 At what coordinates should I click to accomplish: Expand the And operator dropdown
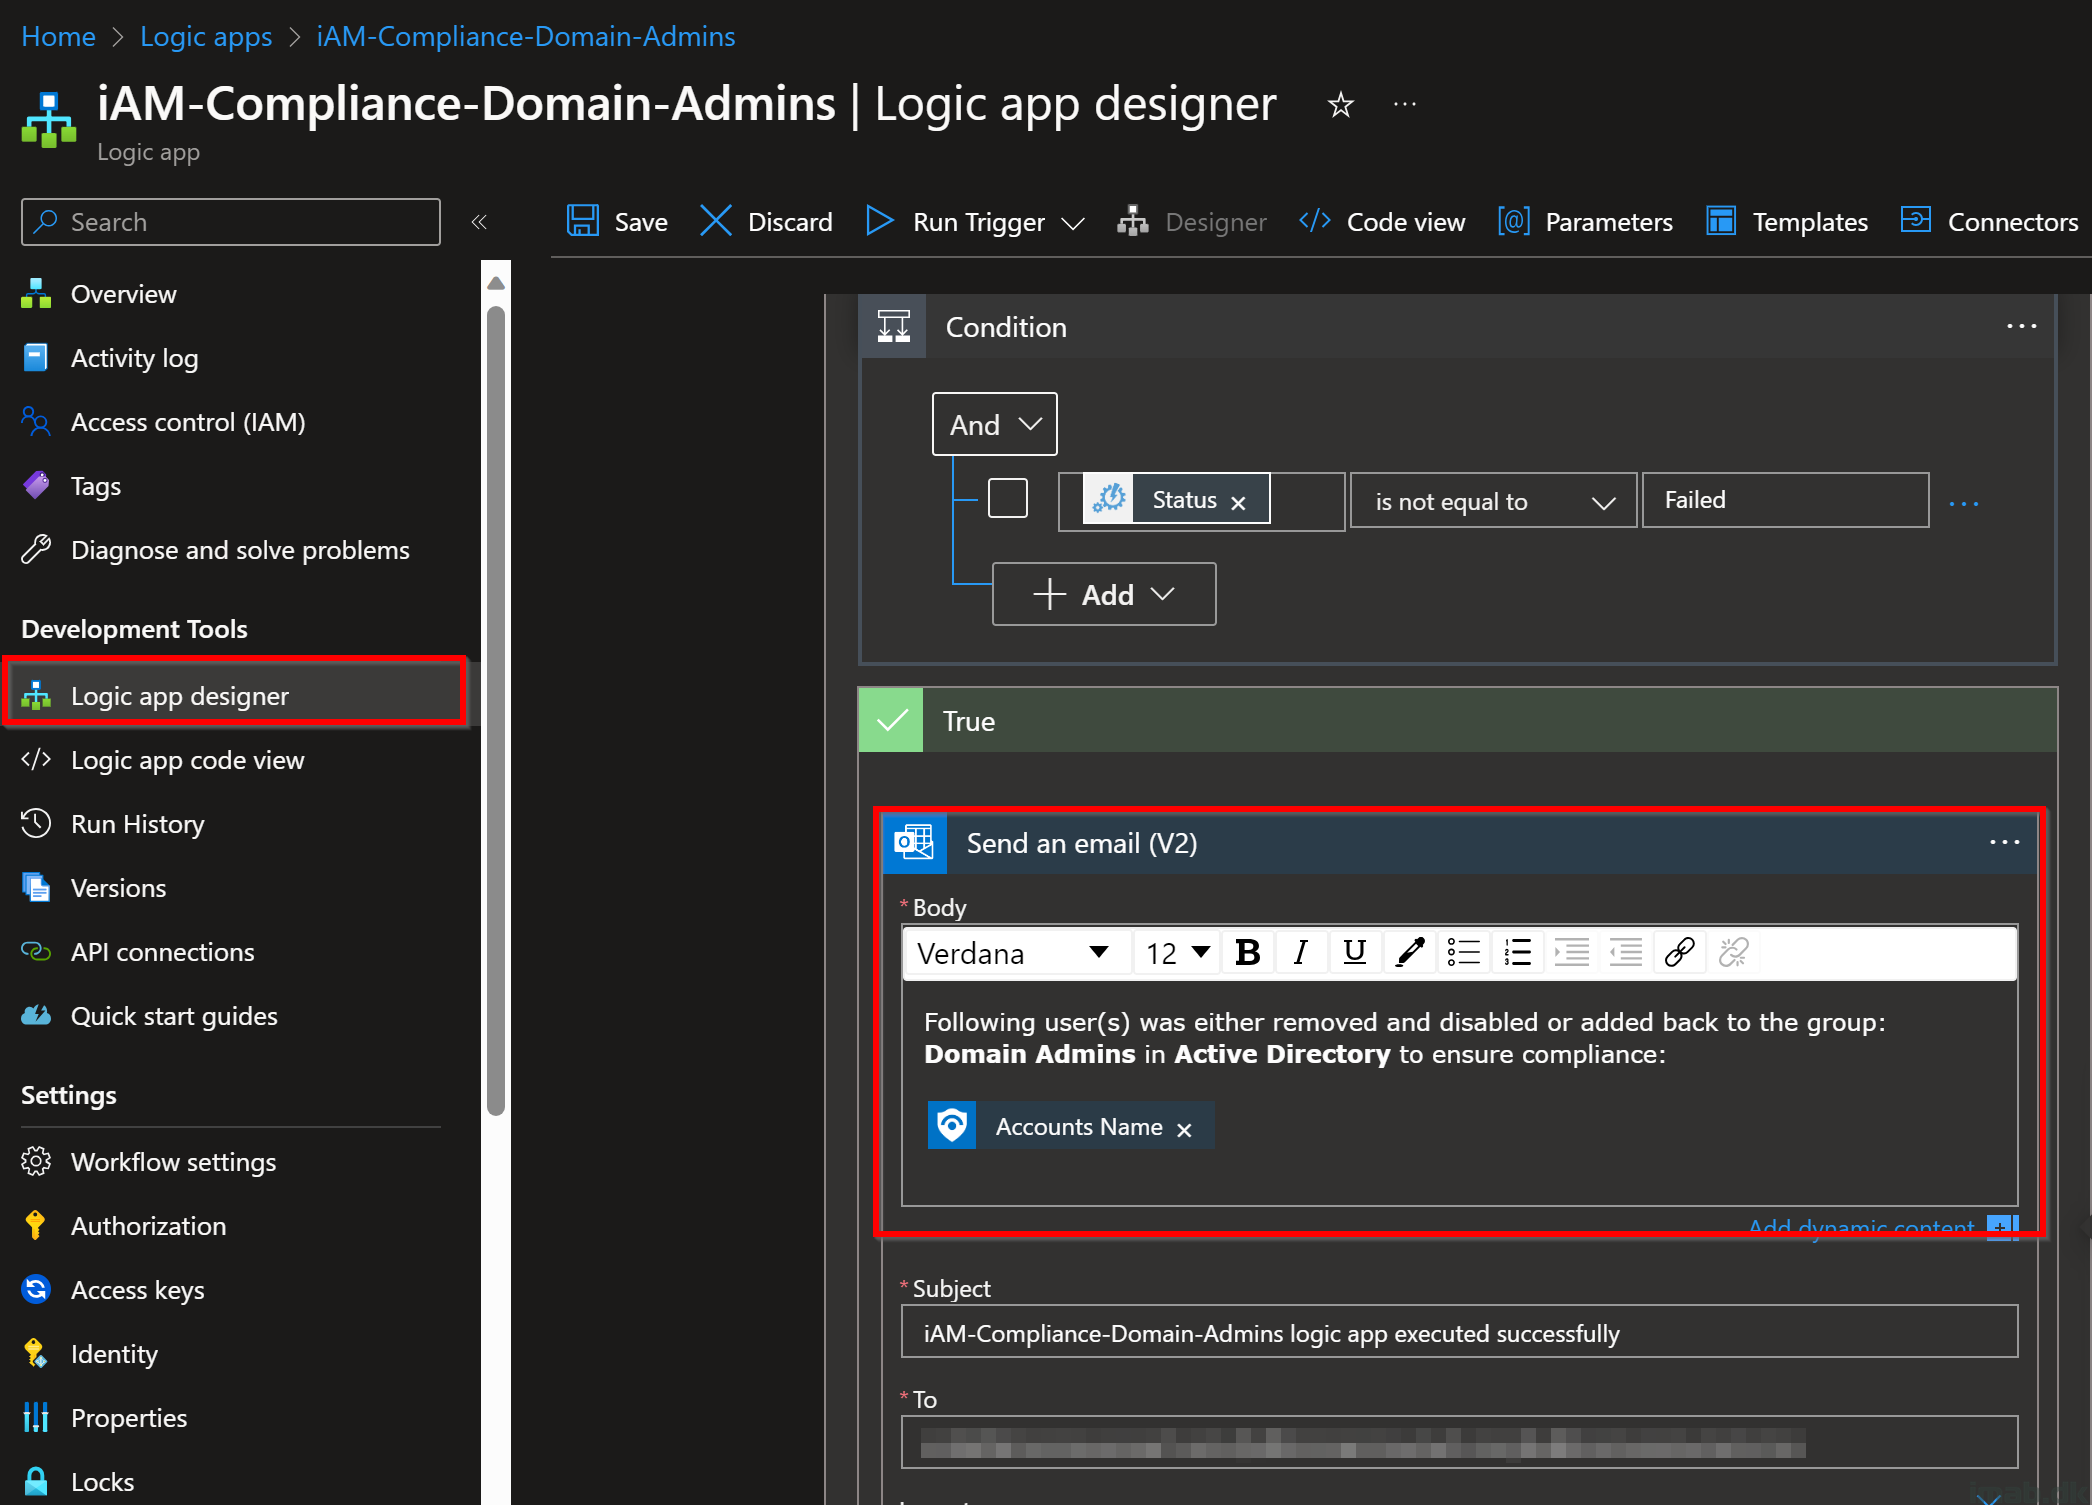tap(995, 425)
